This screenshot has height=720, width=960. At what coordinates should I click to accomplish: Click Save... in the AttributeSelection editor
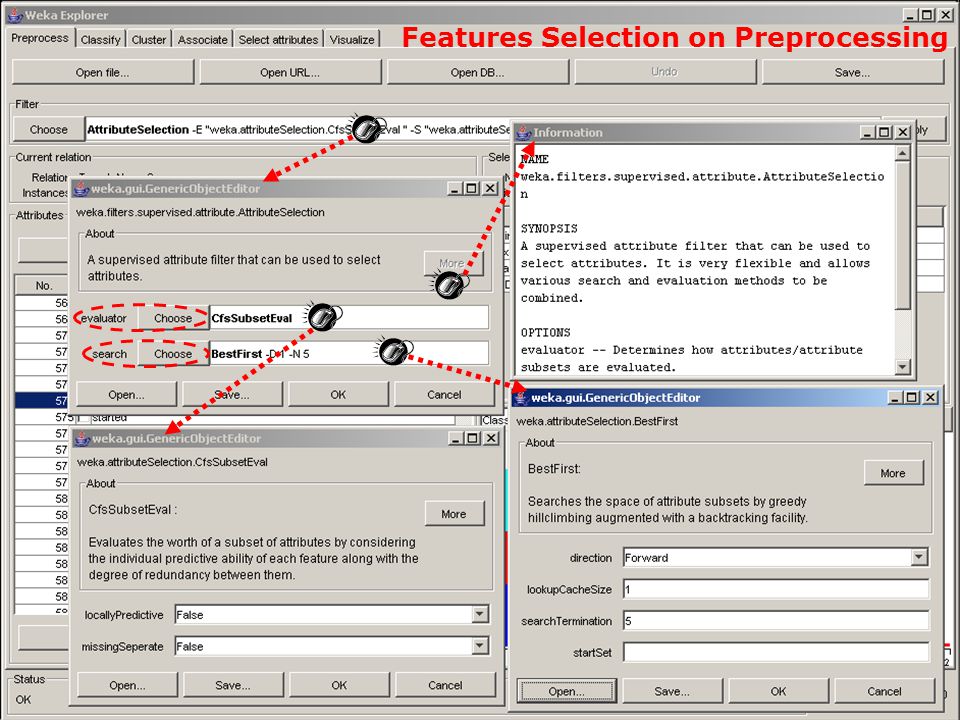click(x=232, y=395)
